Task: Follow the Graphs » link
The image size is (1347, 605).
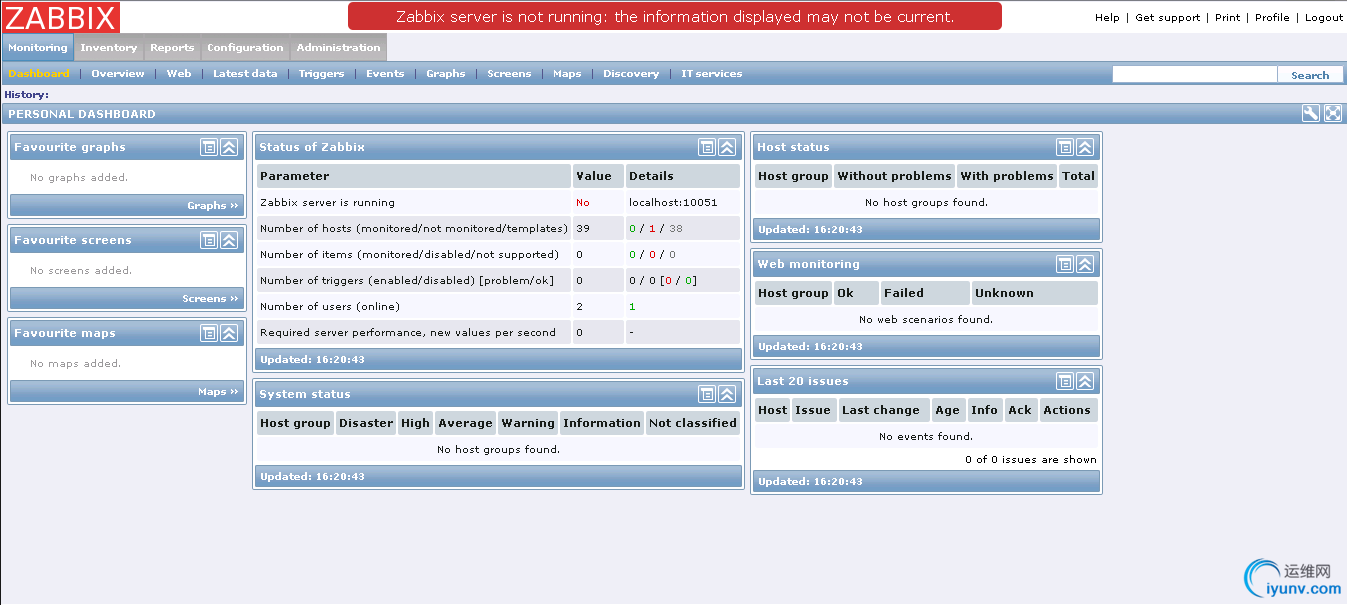Action: click(213, 206)
